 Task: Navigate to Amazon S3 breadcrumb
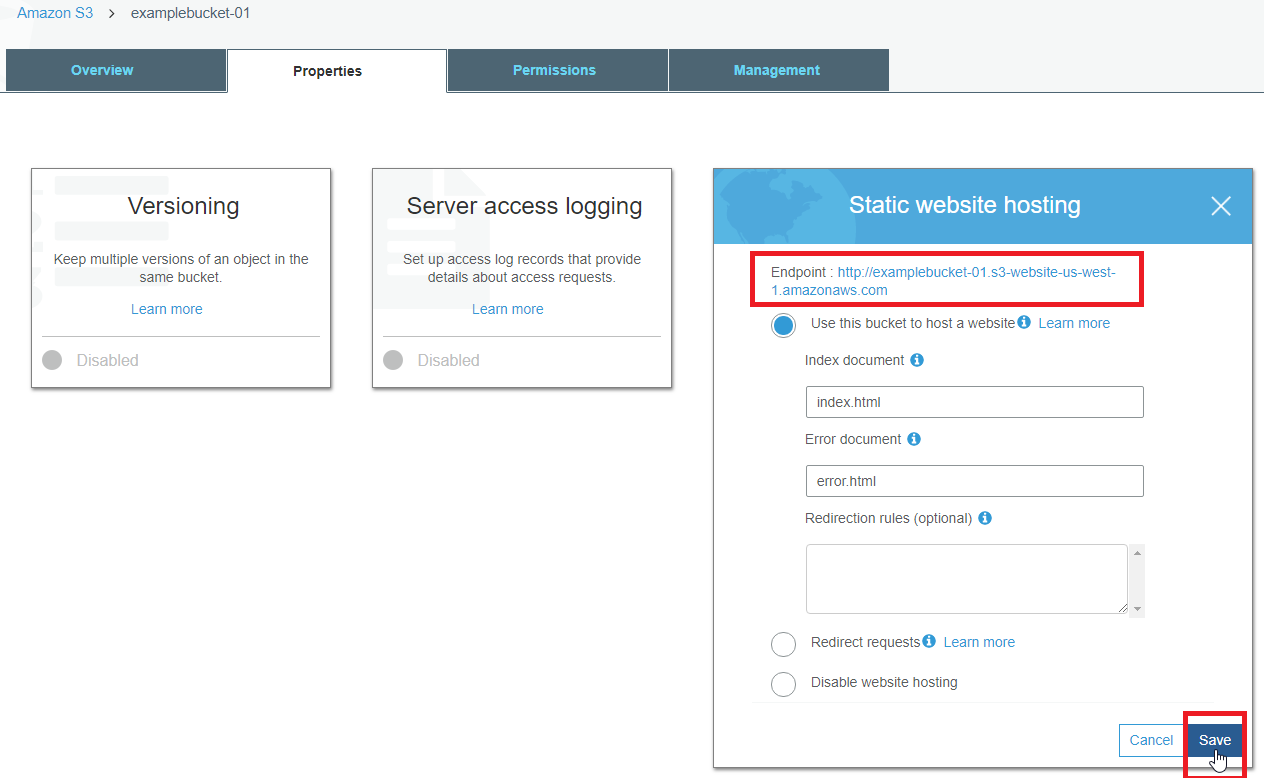click(x=55, y=13)
